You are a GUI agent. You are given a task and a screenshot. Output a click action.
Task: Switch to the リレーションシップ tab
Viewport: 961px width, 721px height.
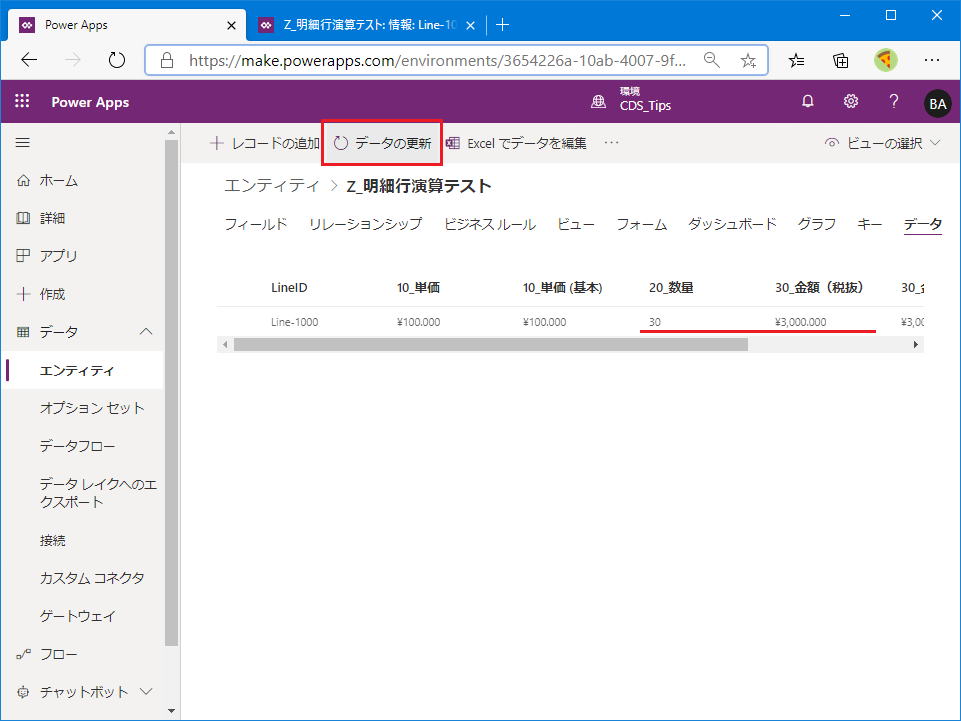point(365,224)
